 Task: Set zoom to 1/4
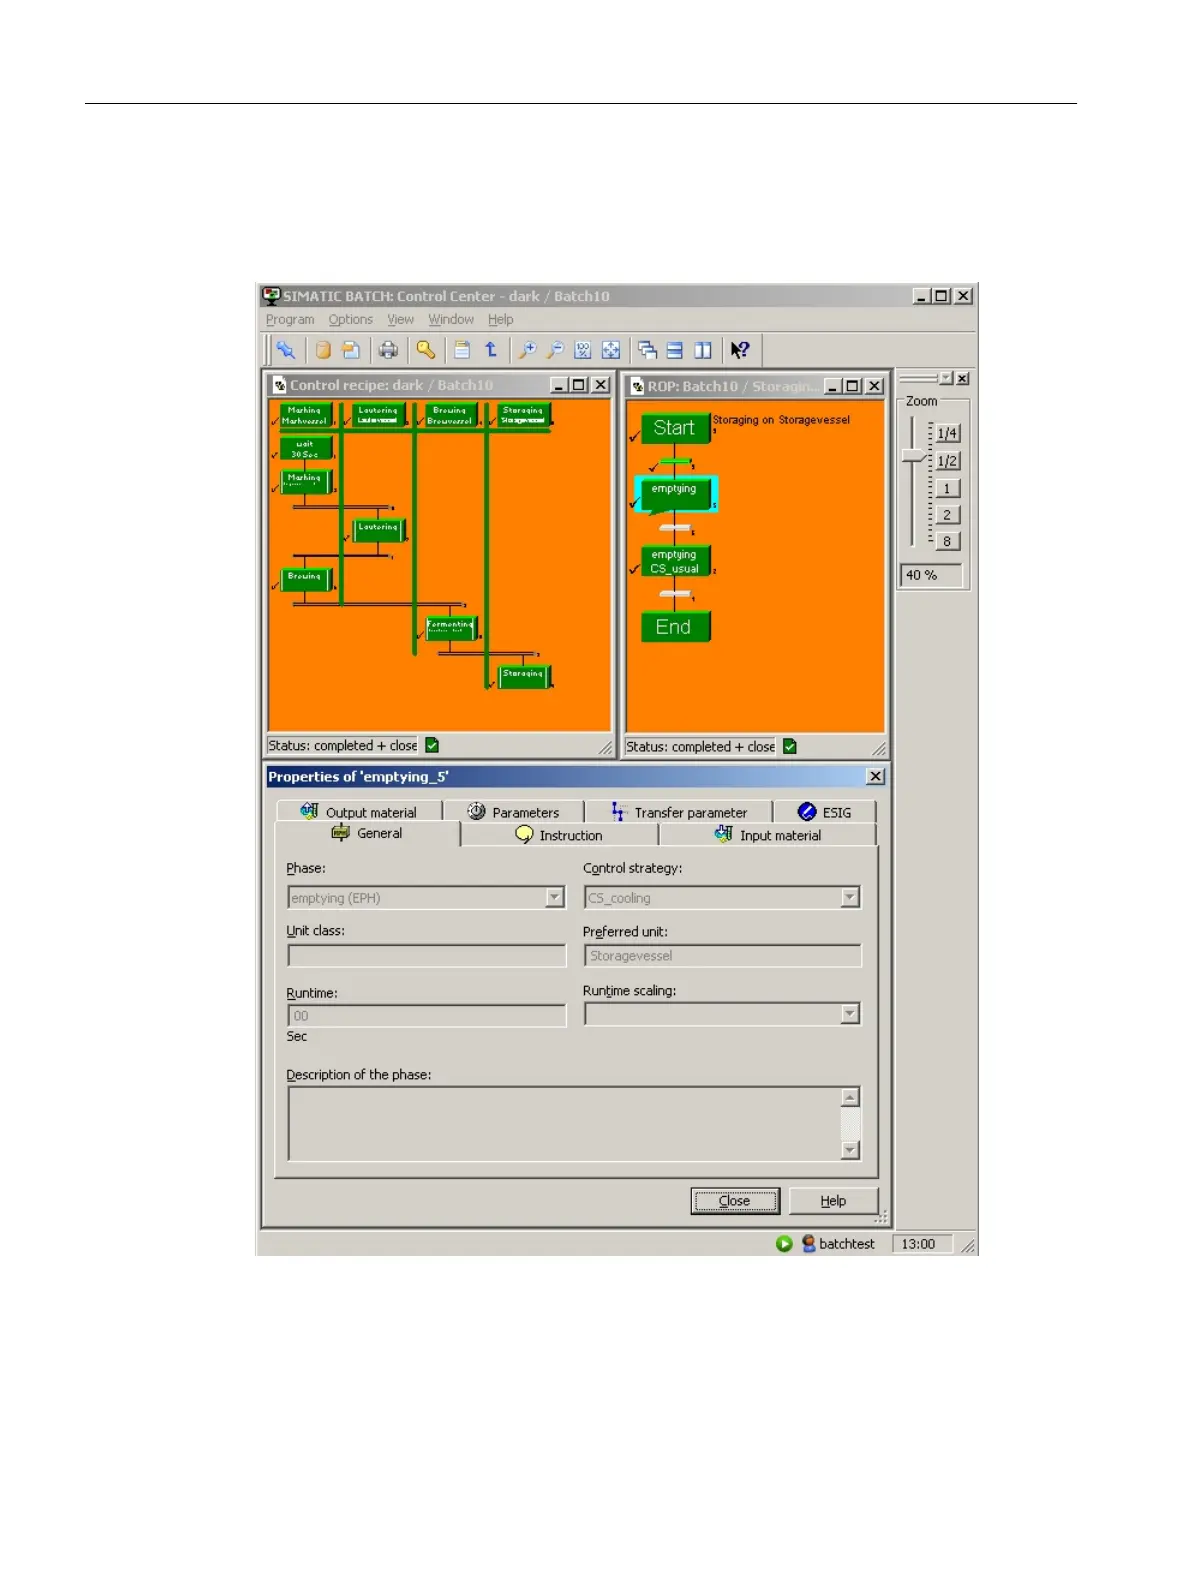click(948, 433)
